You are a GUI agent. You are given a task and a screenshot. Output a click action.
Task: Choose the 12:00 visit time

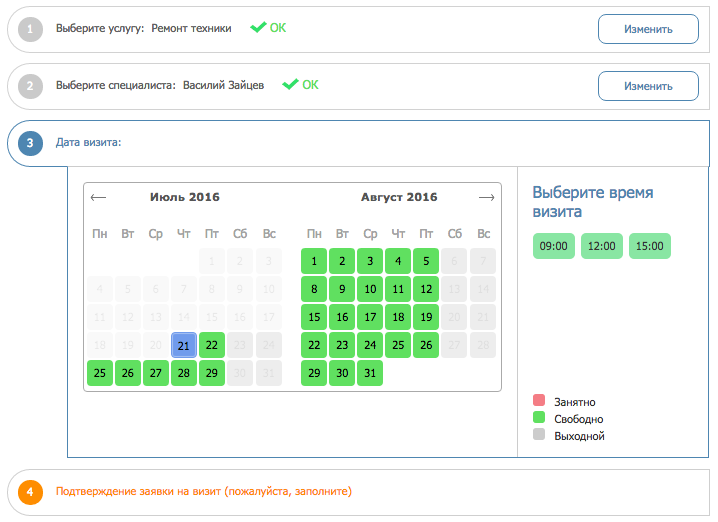(602, 246)
